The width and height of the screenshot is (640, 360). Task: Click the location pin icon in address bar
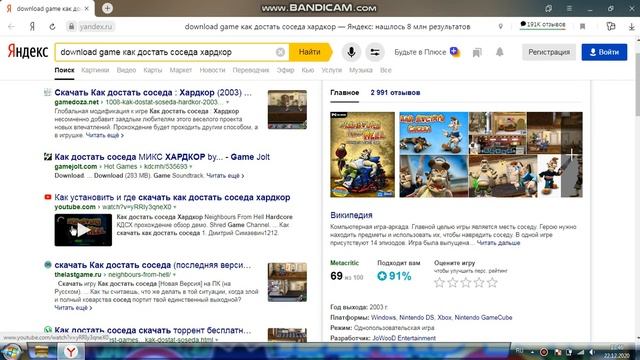(500, 27)
